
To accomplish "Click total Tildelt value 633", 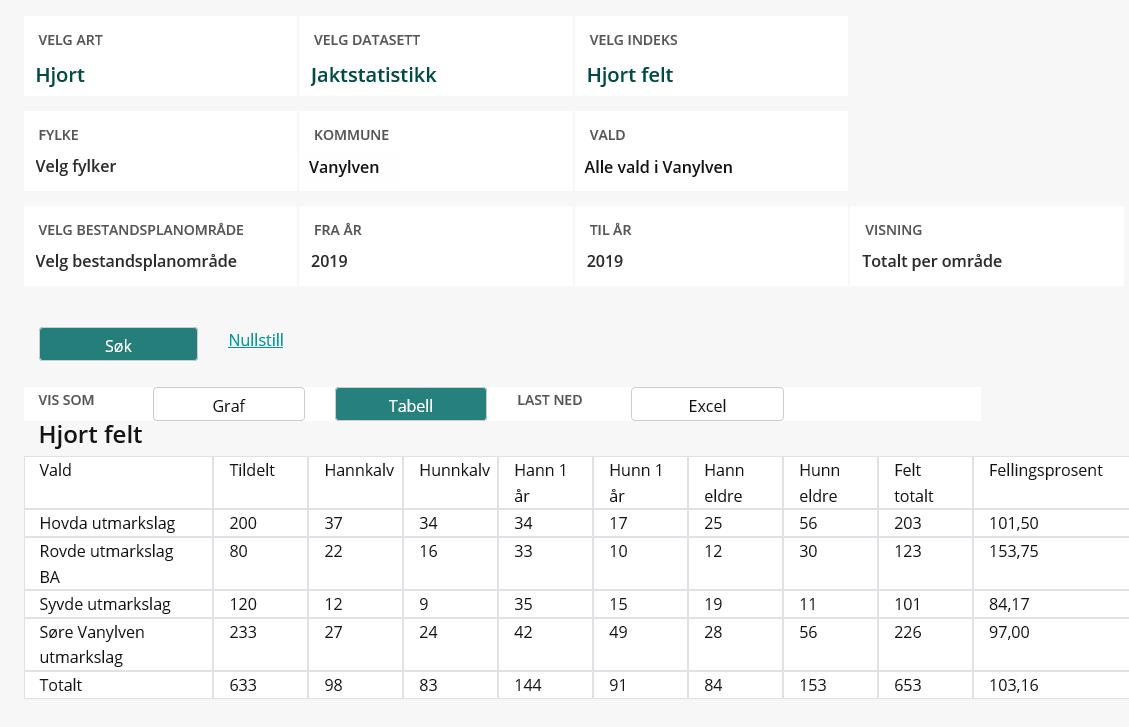I will [243, 685].
